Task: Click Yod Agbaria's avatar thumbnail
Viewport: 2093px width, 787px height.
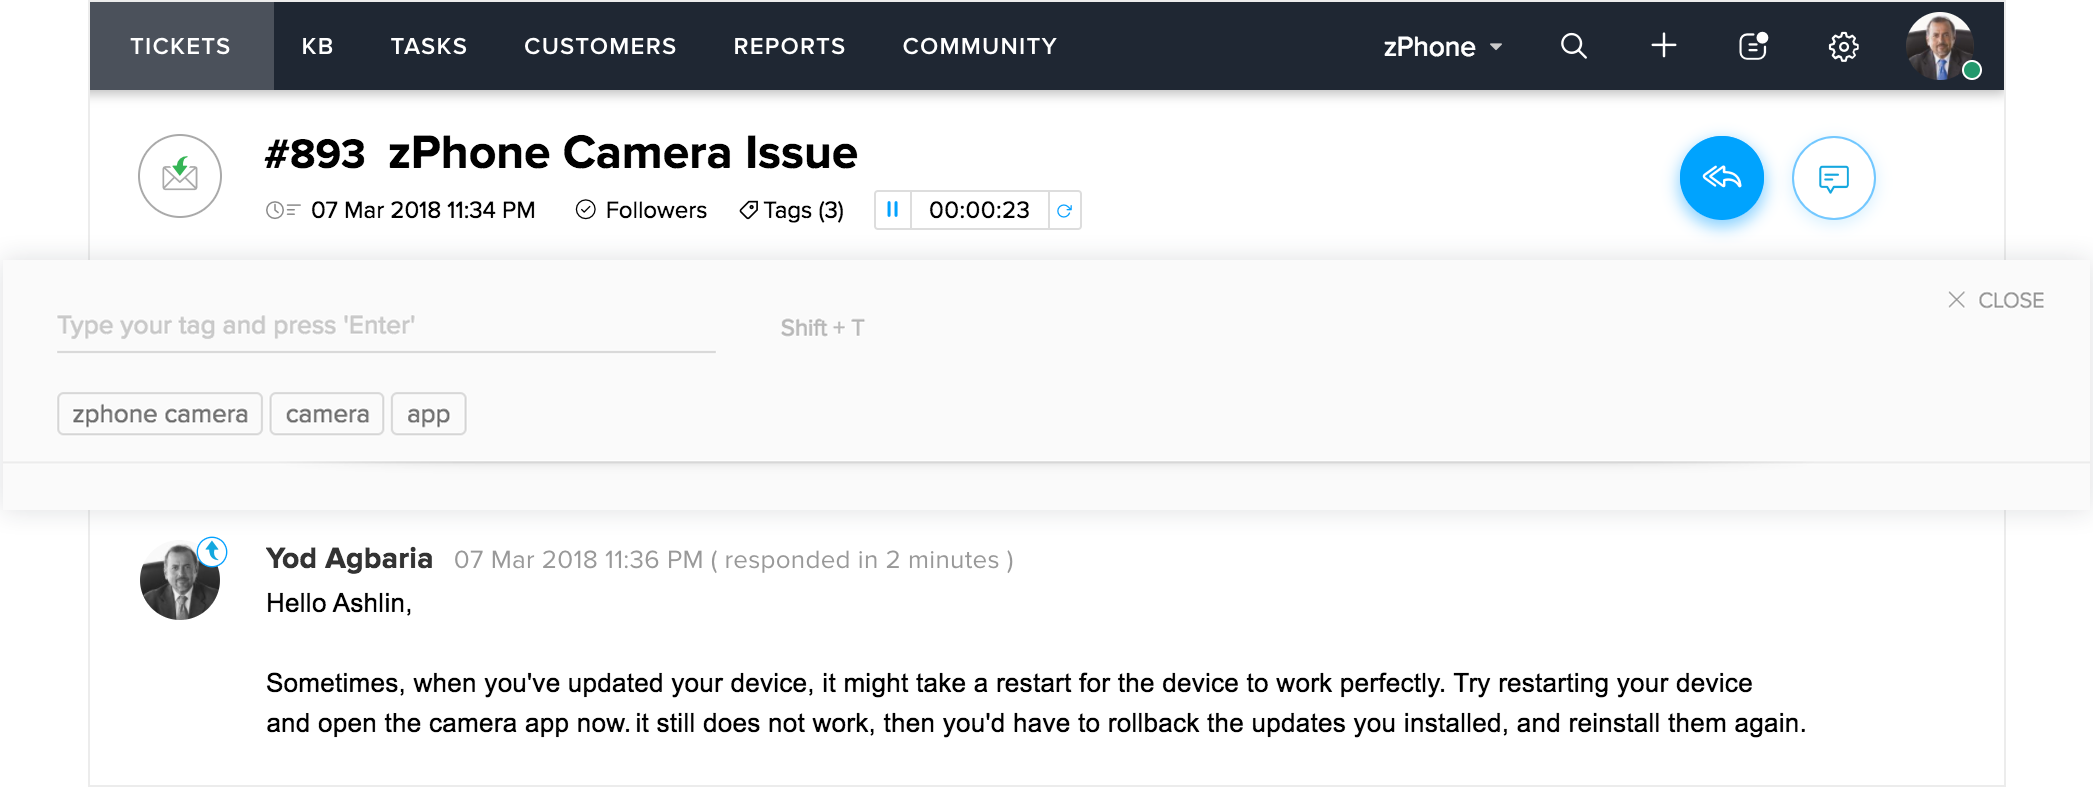Action: [180, 581]
